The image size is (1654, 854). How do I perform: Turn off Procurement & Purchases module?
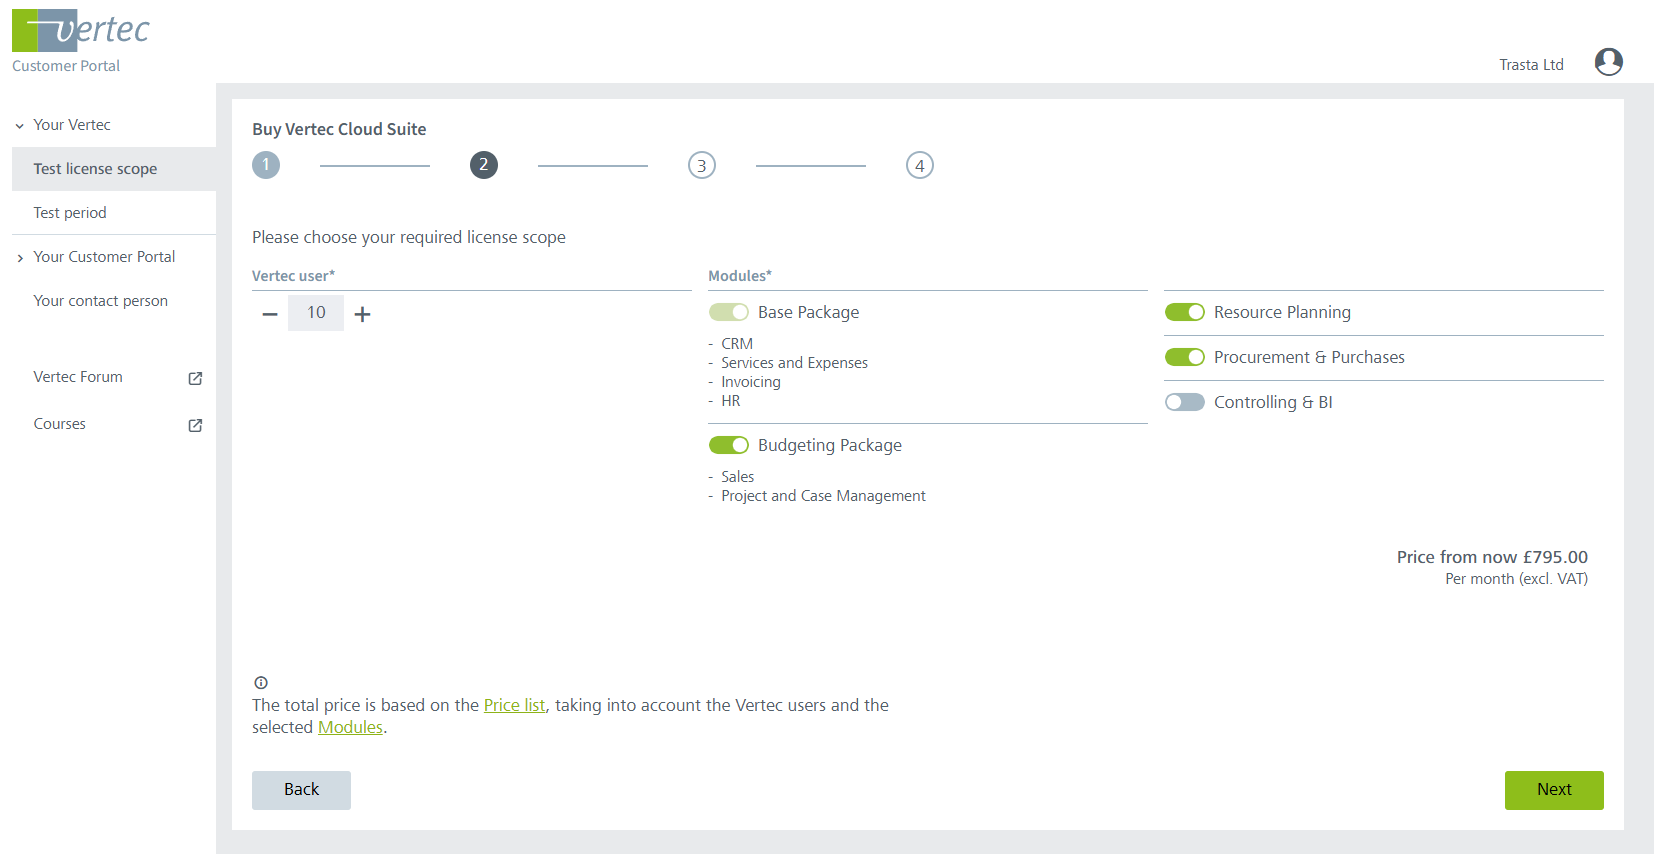[1184, 357]
